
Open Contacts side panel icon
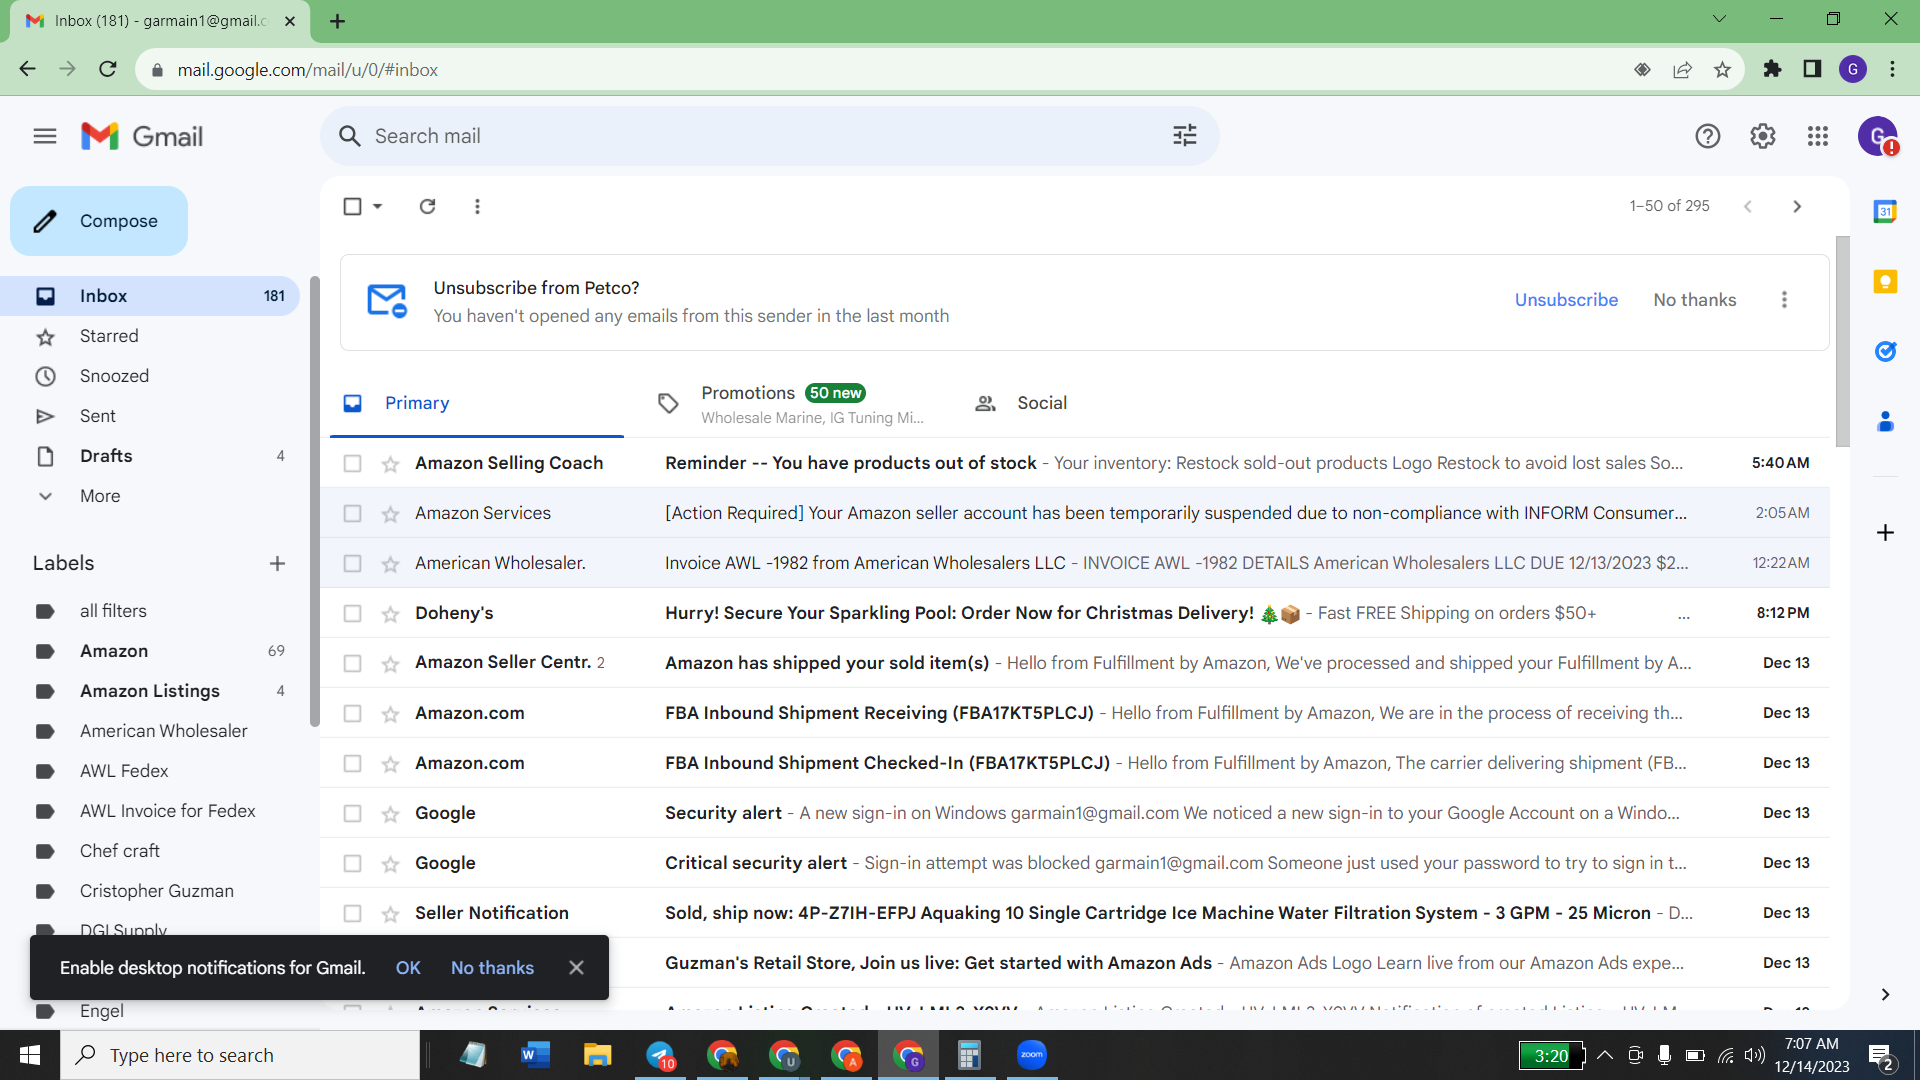(1885, 422)
